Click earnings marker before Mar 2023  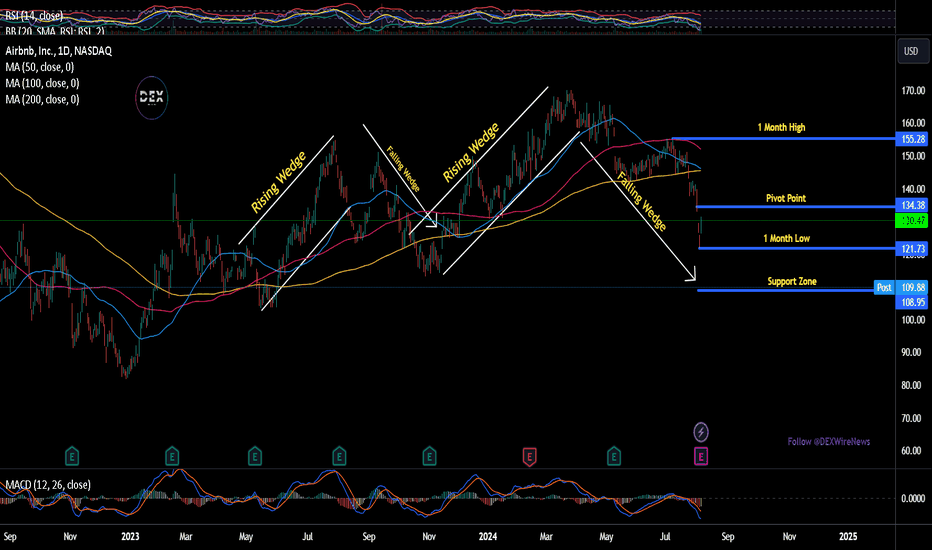pos(172,457)
